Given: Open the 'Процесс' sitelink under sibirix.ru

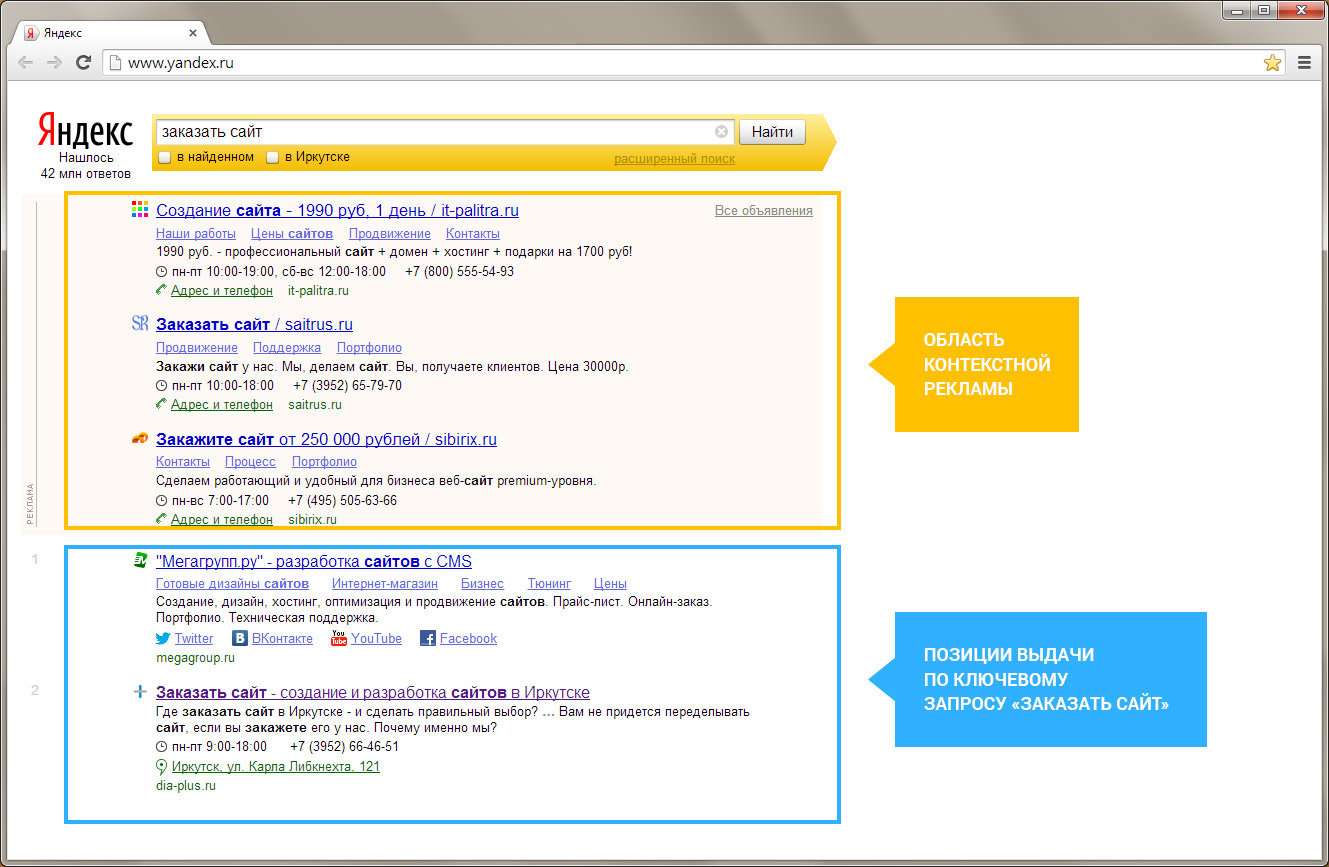Looking at the screenshot, I should tap(250, 462).
